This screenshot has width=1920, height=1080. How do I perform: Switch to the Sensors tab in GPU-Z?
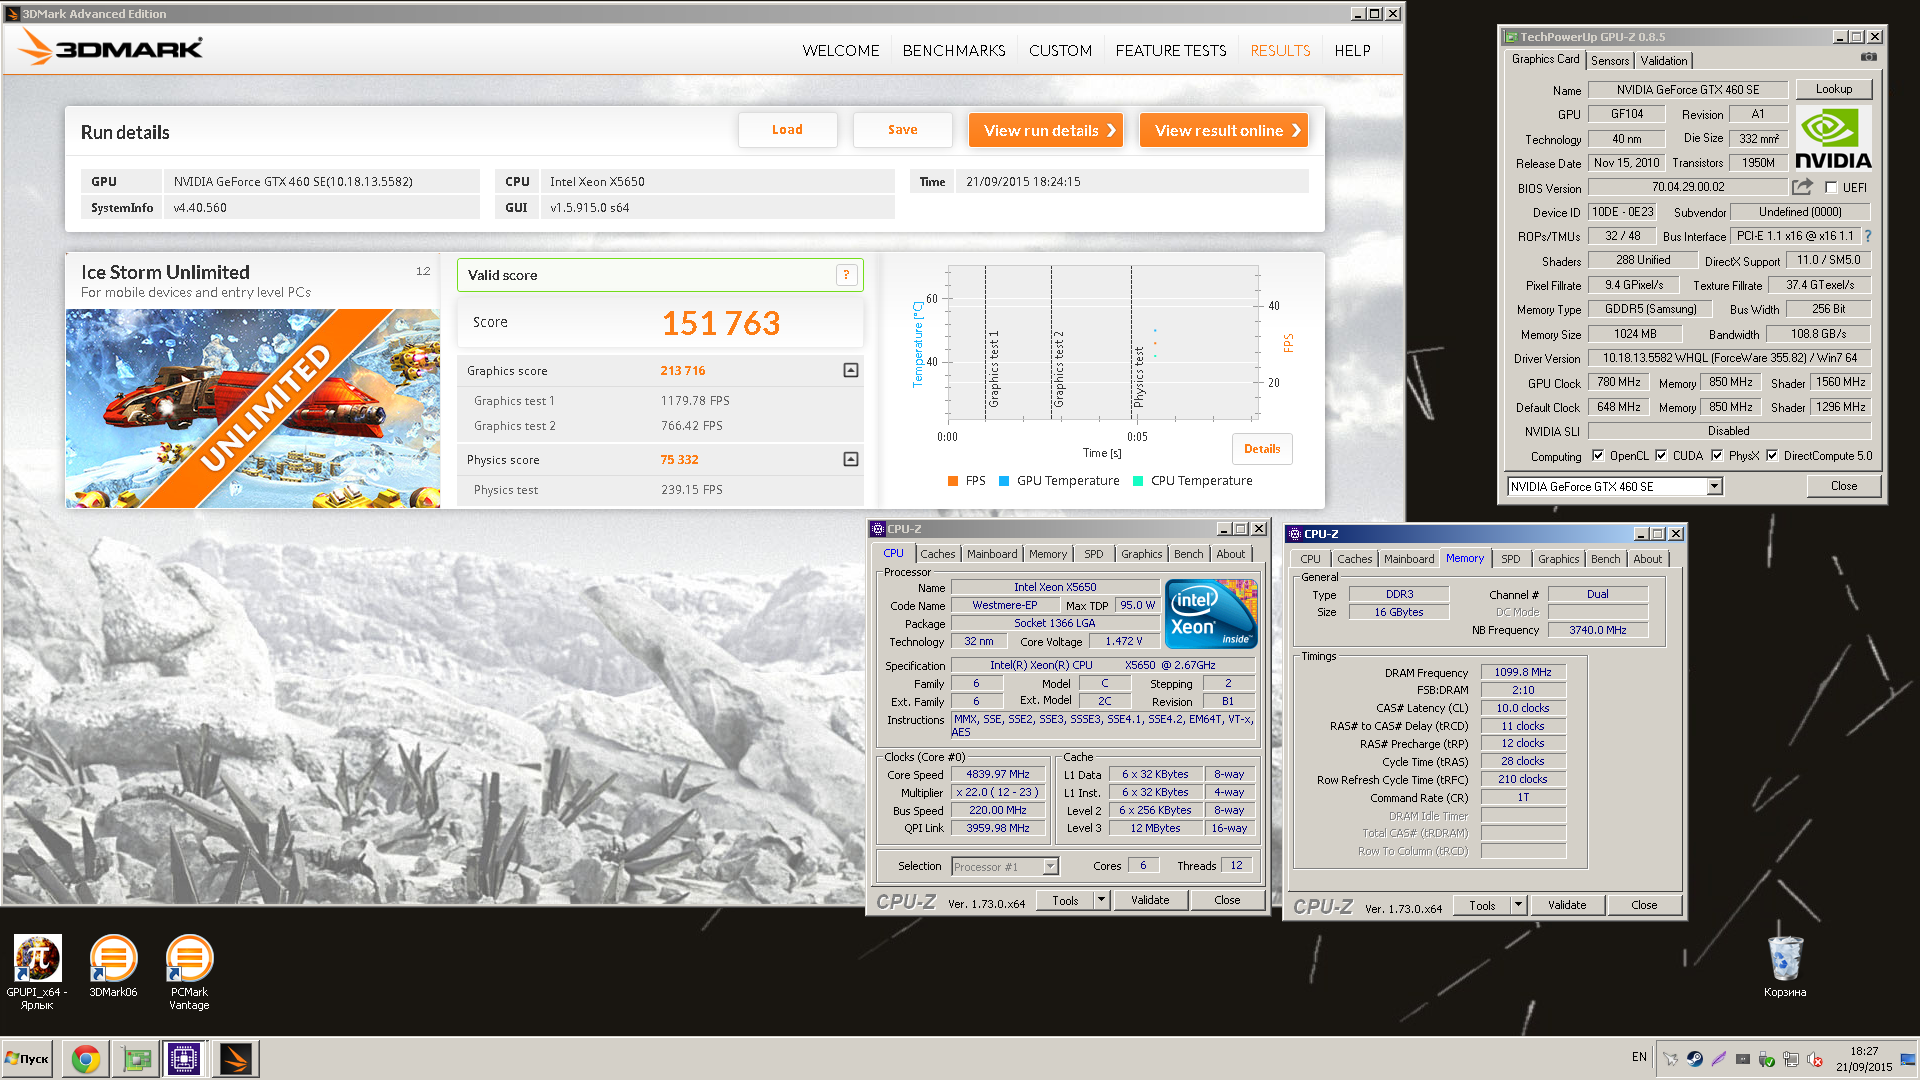(x=1610, y=61)
